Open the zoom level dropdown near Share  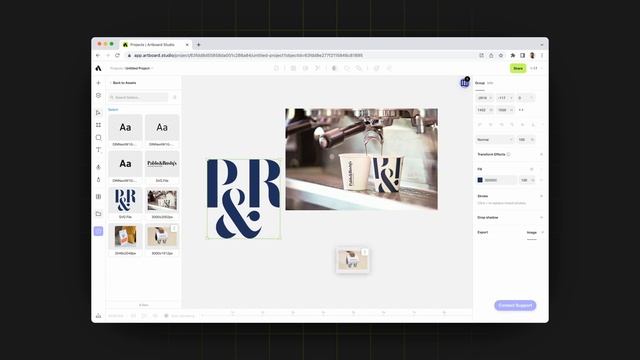(536, 68)
